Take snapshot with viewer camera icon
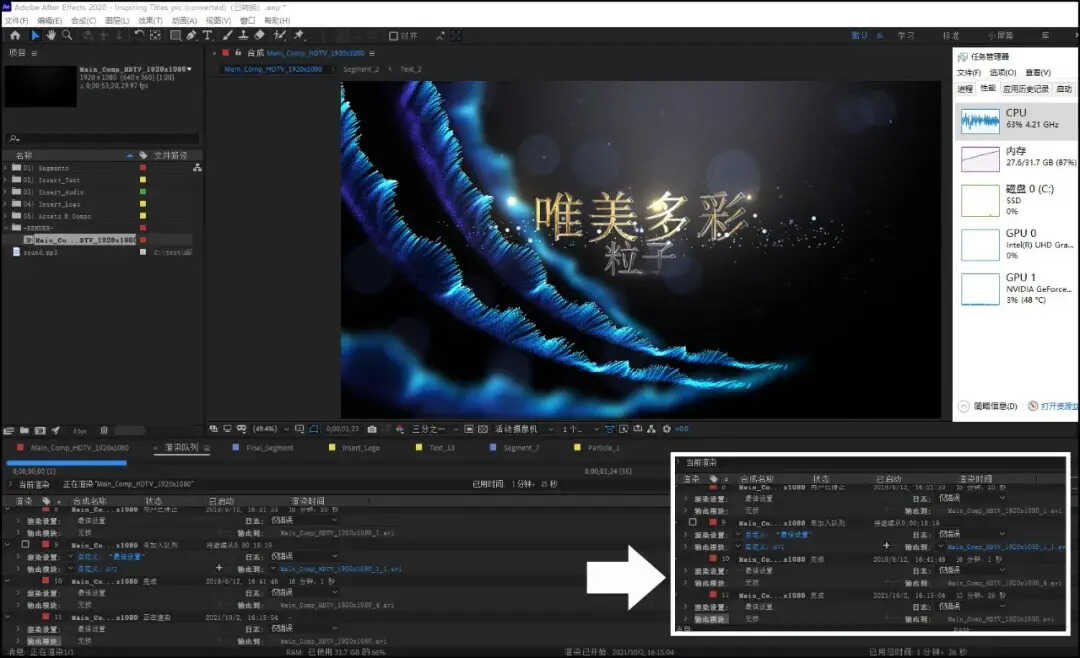This screenshot has height=658, width=1080. (372, 429)
